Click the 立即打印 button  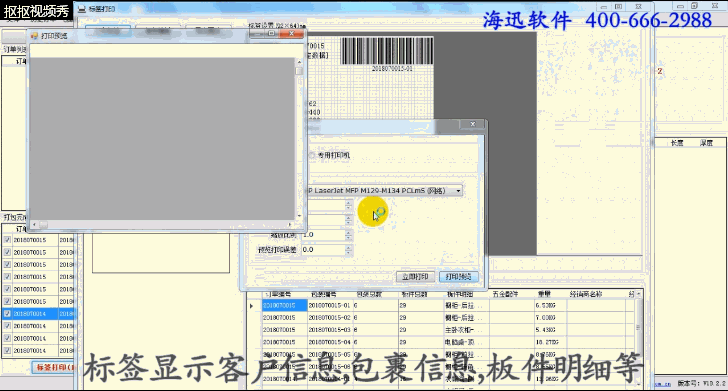pyautogui.click(x=415, y=277)
